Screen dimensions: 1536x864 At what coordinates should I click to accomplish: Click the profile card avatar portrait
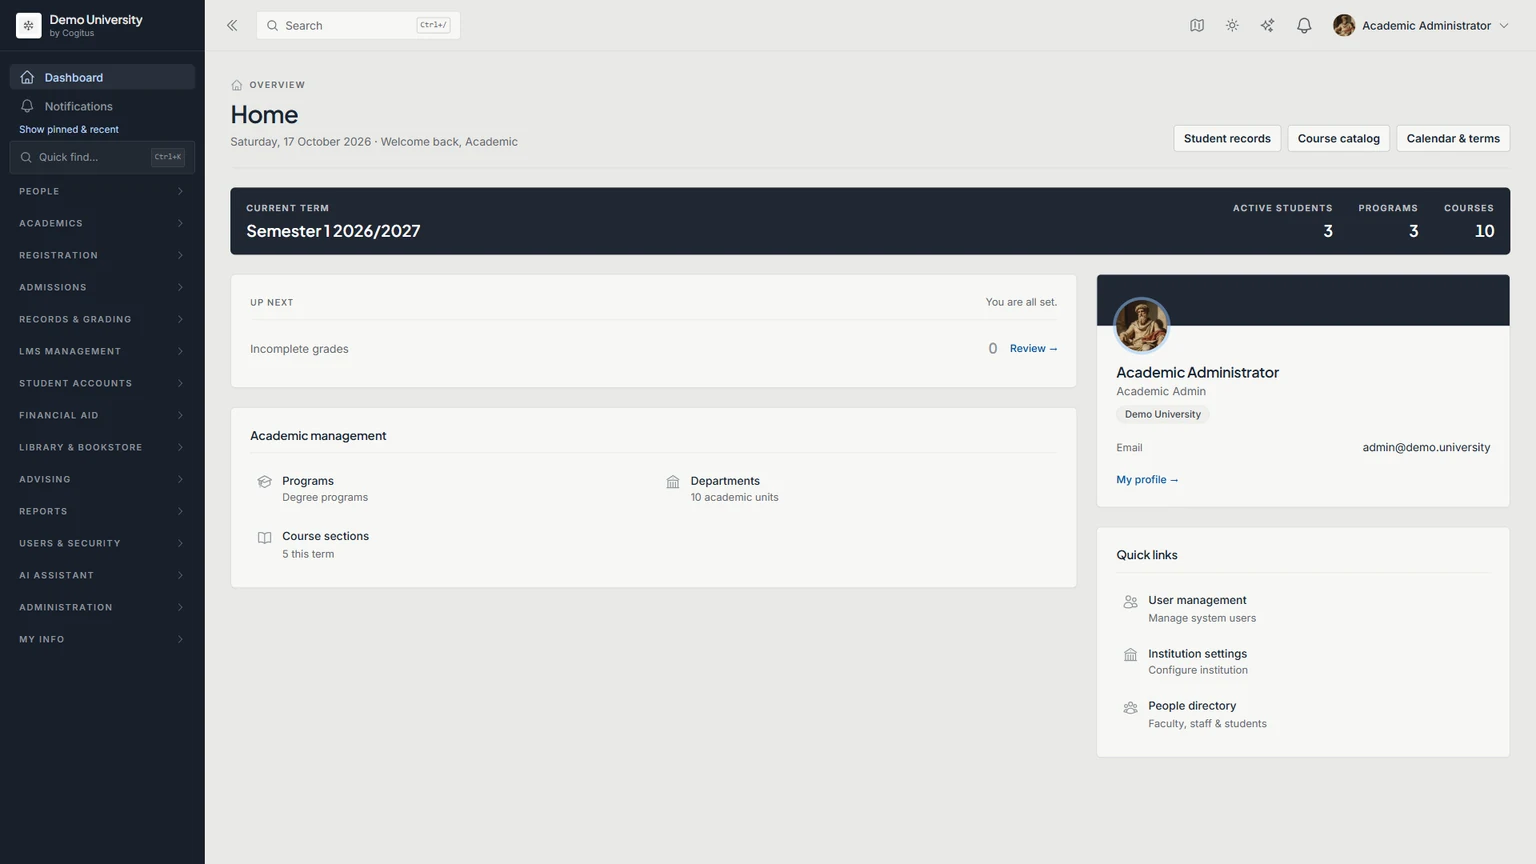[1142, 325]
